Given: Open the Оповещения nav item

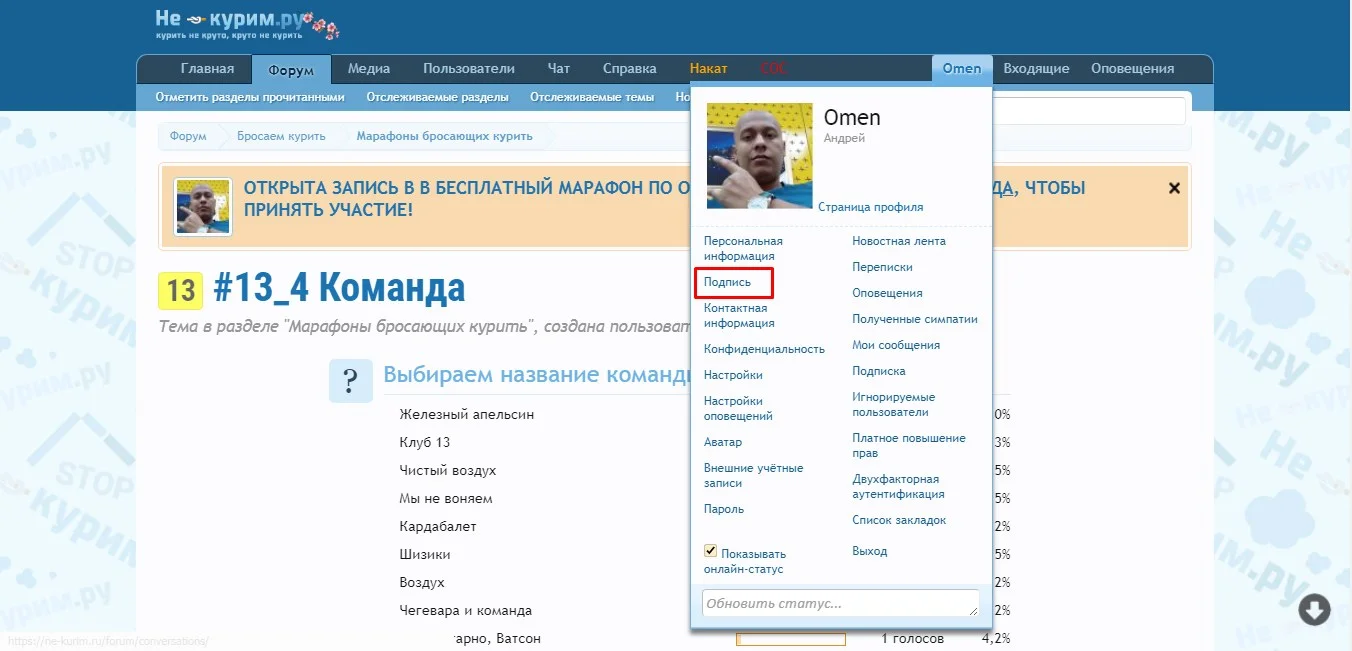Looking at the screenshot, I should click(x=1132, y=69).
